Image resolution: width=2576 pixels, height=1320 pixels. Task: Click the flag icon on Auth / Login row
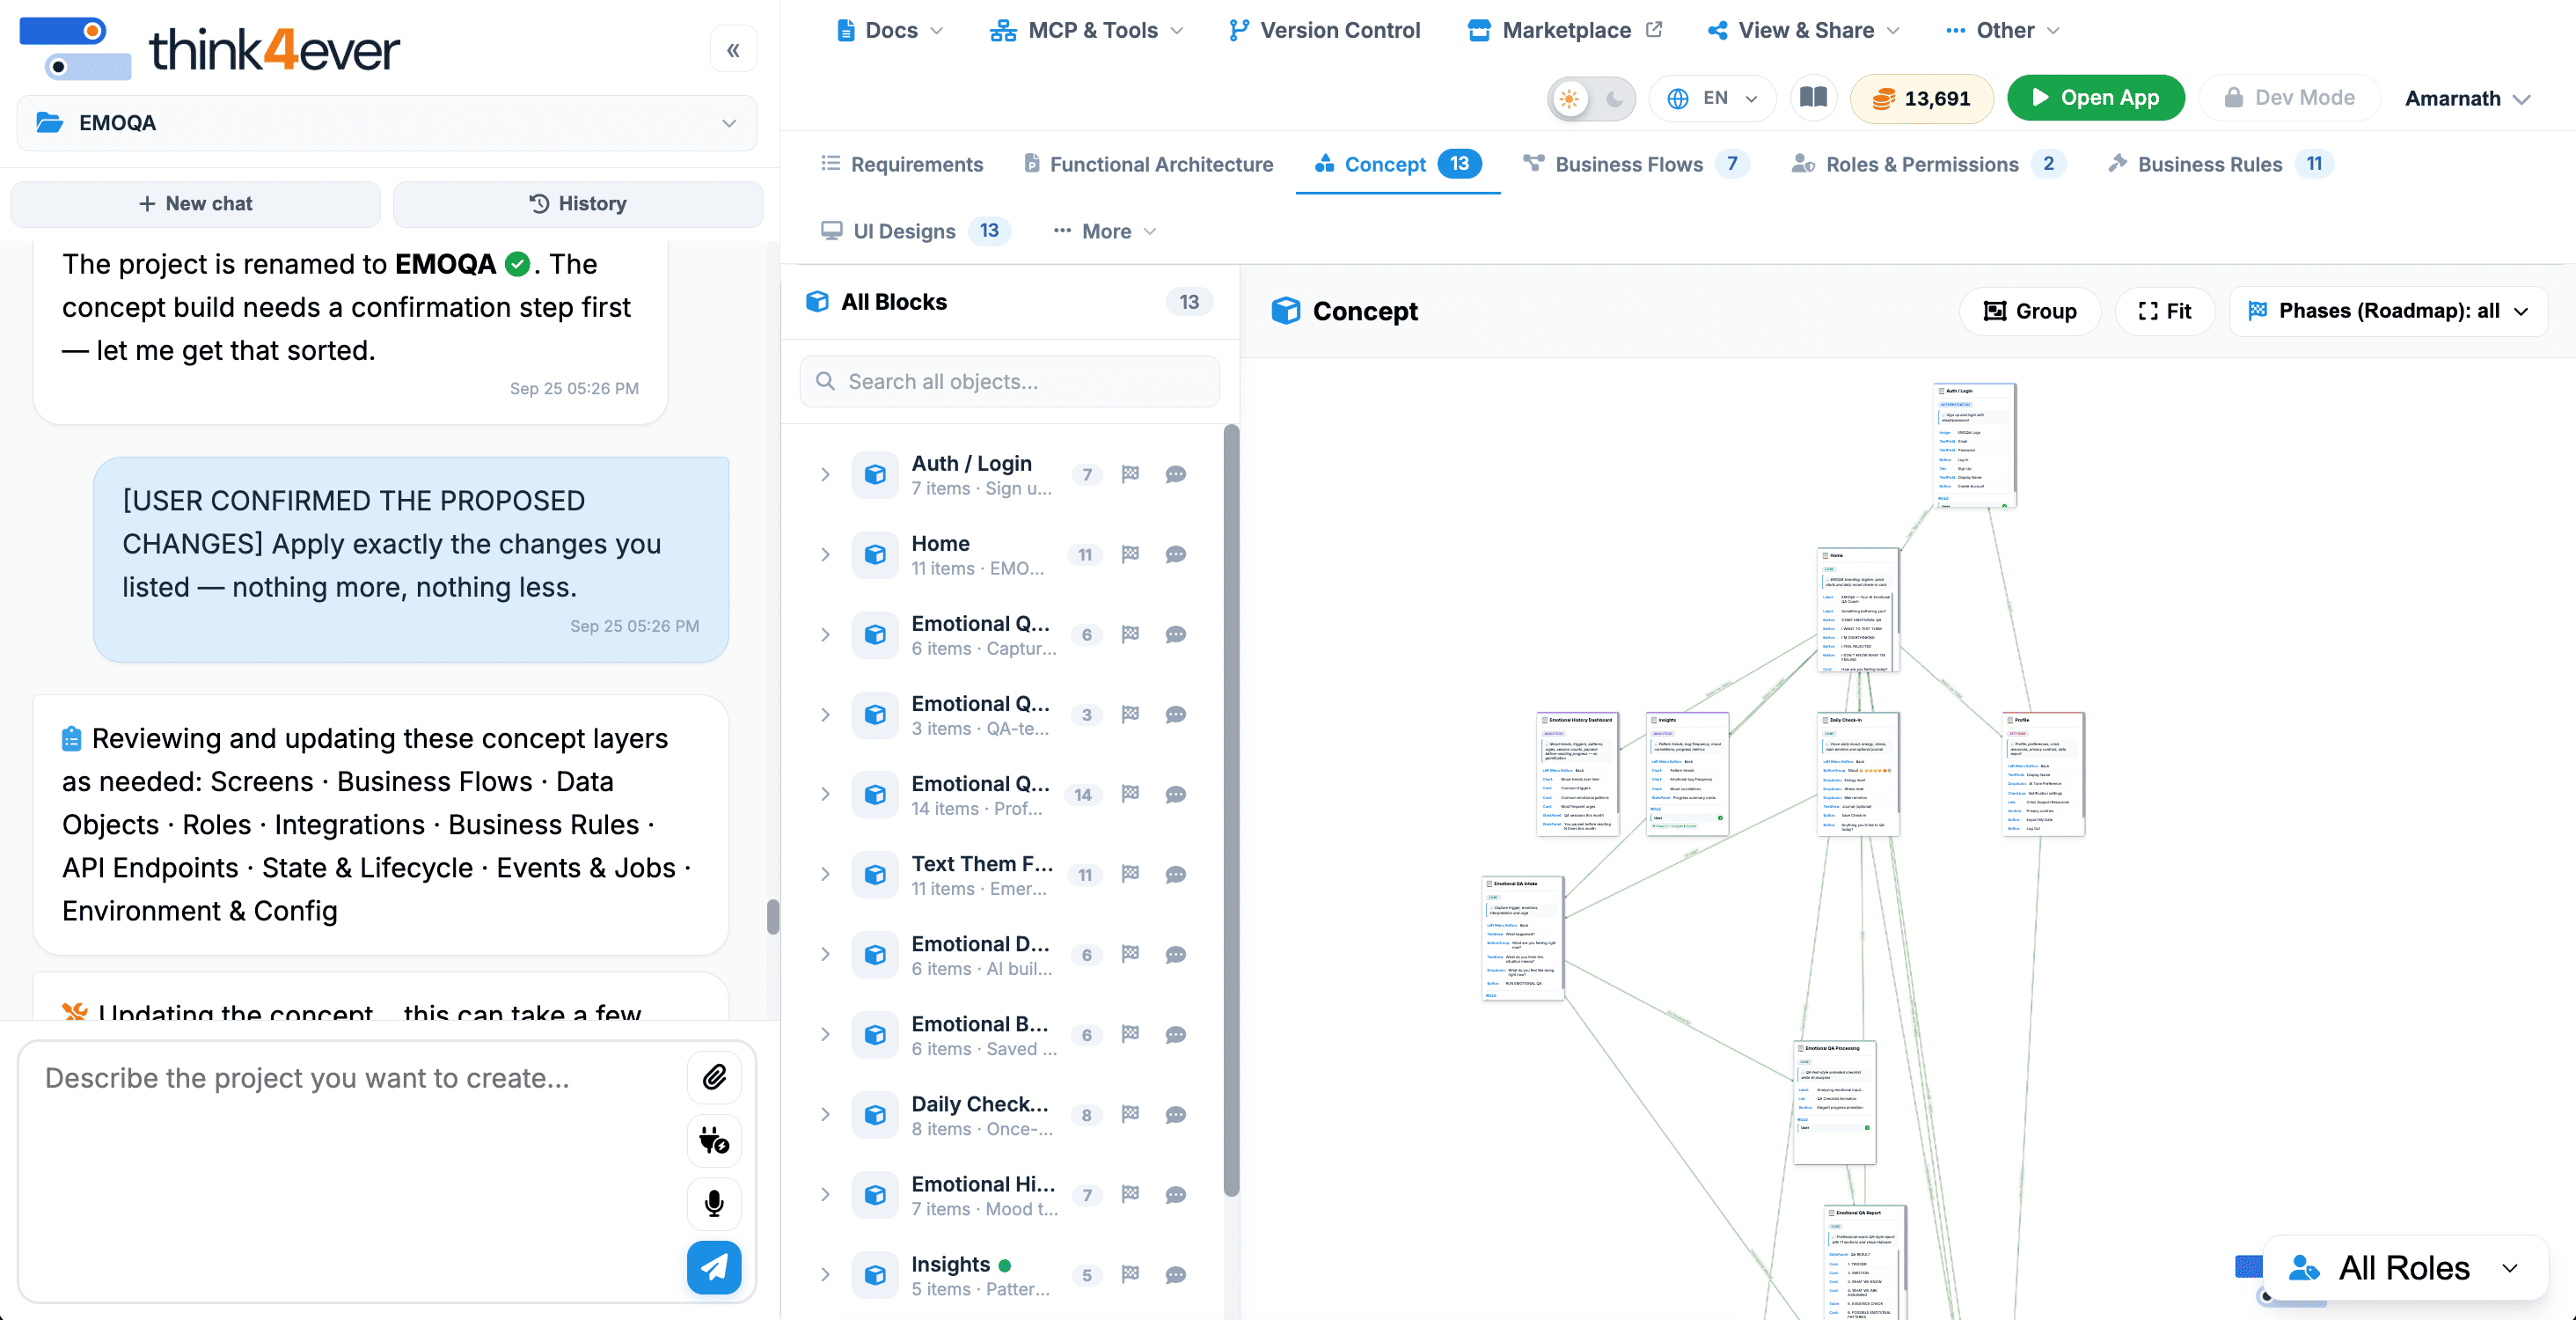1130,474
